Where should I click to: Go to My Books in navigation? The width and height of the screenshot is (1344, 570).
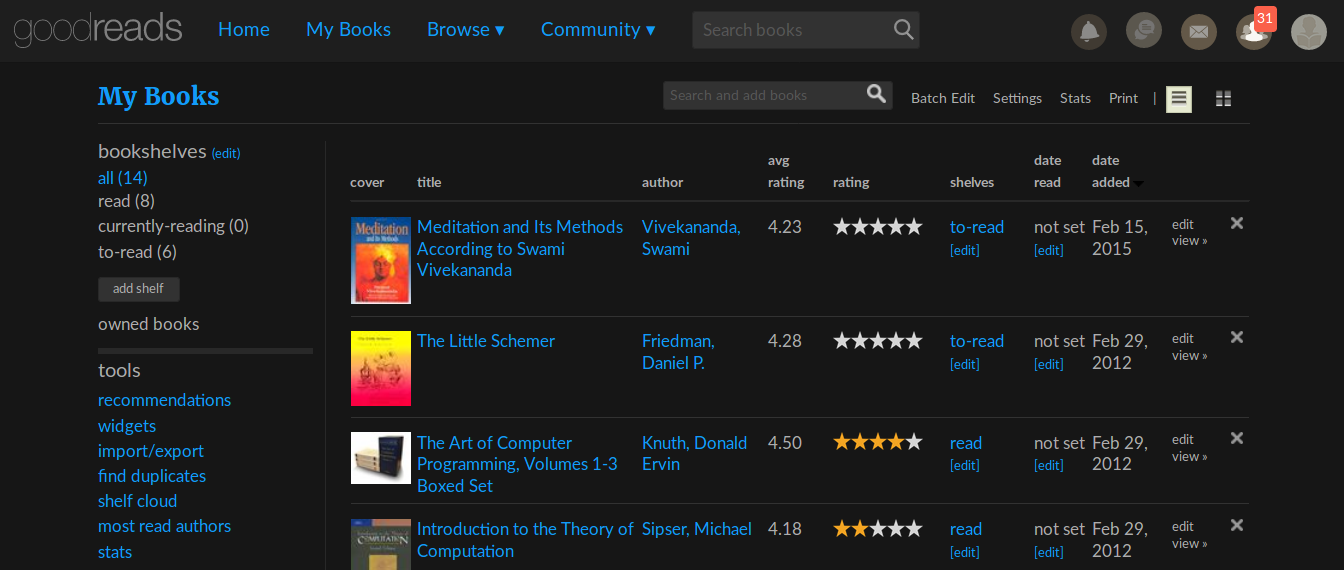point(348,30)
